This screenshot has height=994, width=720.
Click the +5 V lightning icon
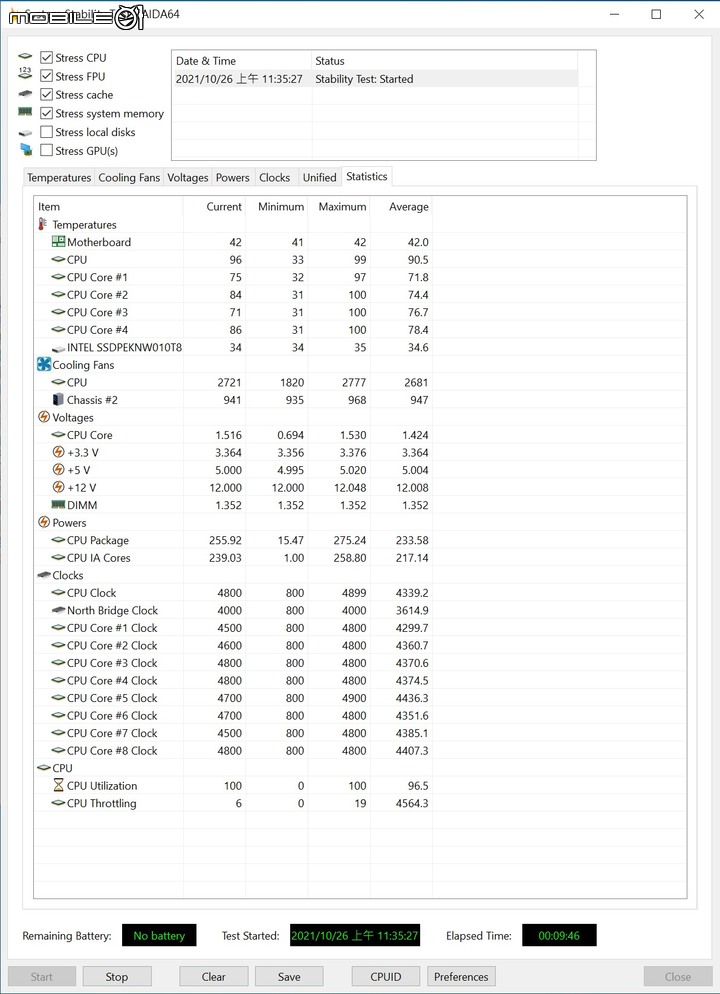pyautogui.click(x=58, y=470)
